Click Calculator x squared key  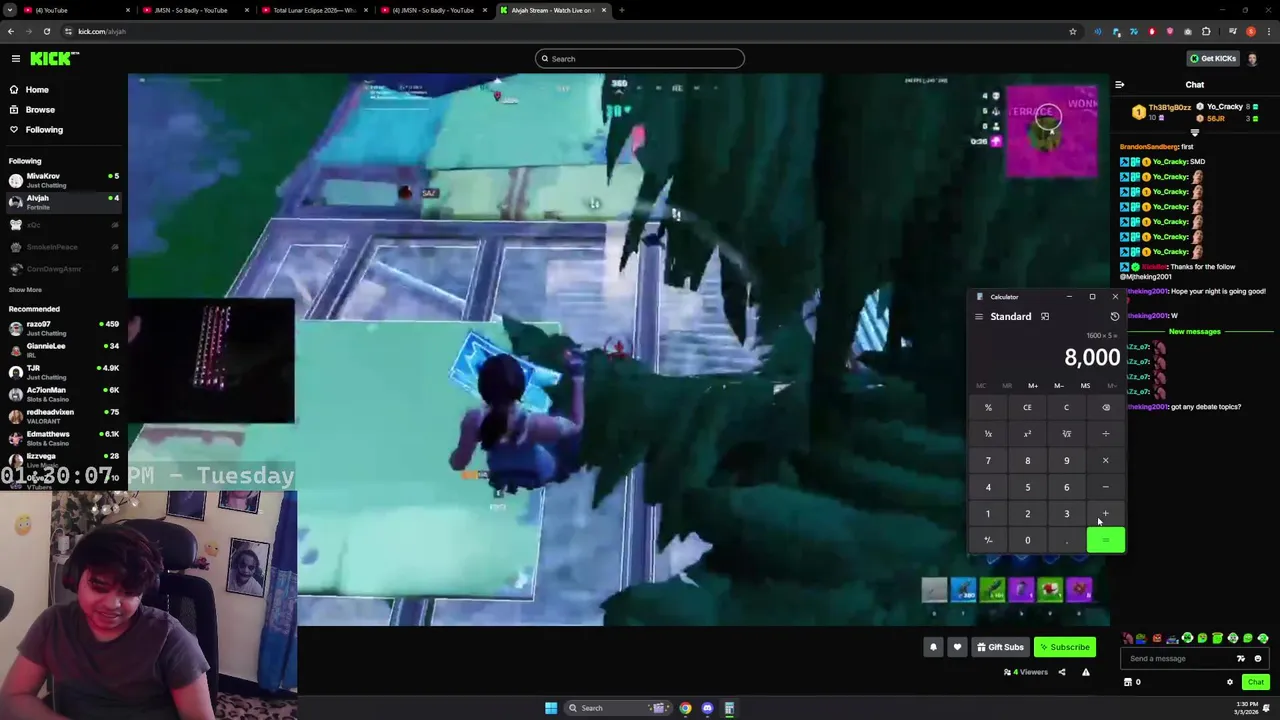point(1027,434)
